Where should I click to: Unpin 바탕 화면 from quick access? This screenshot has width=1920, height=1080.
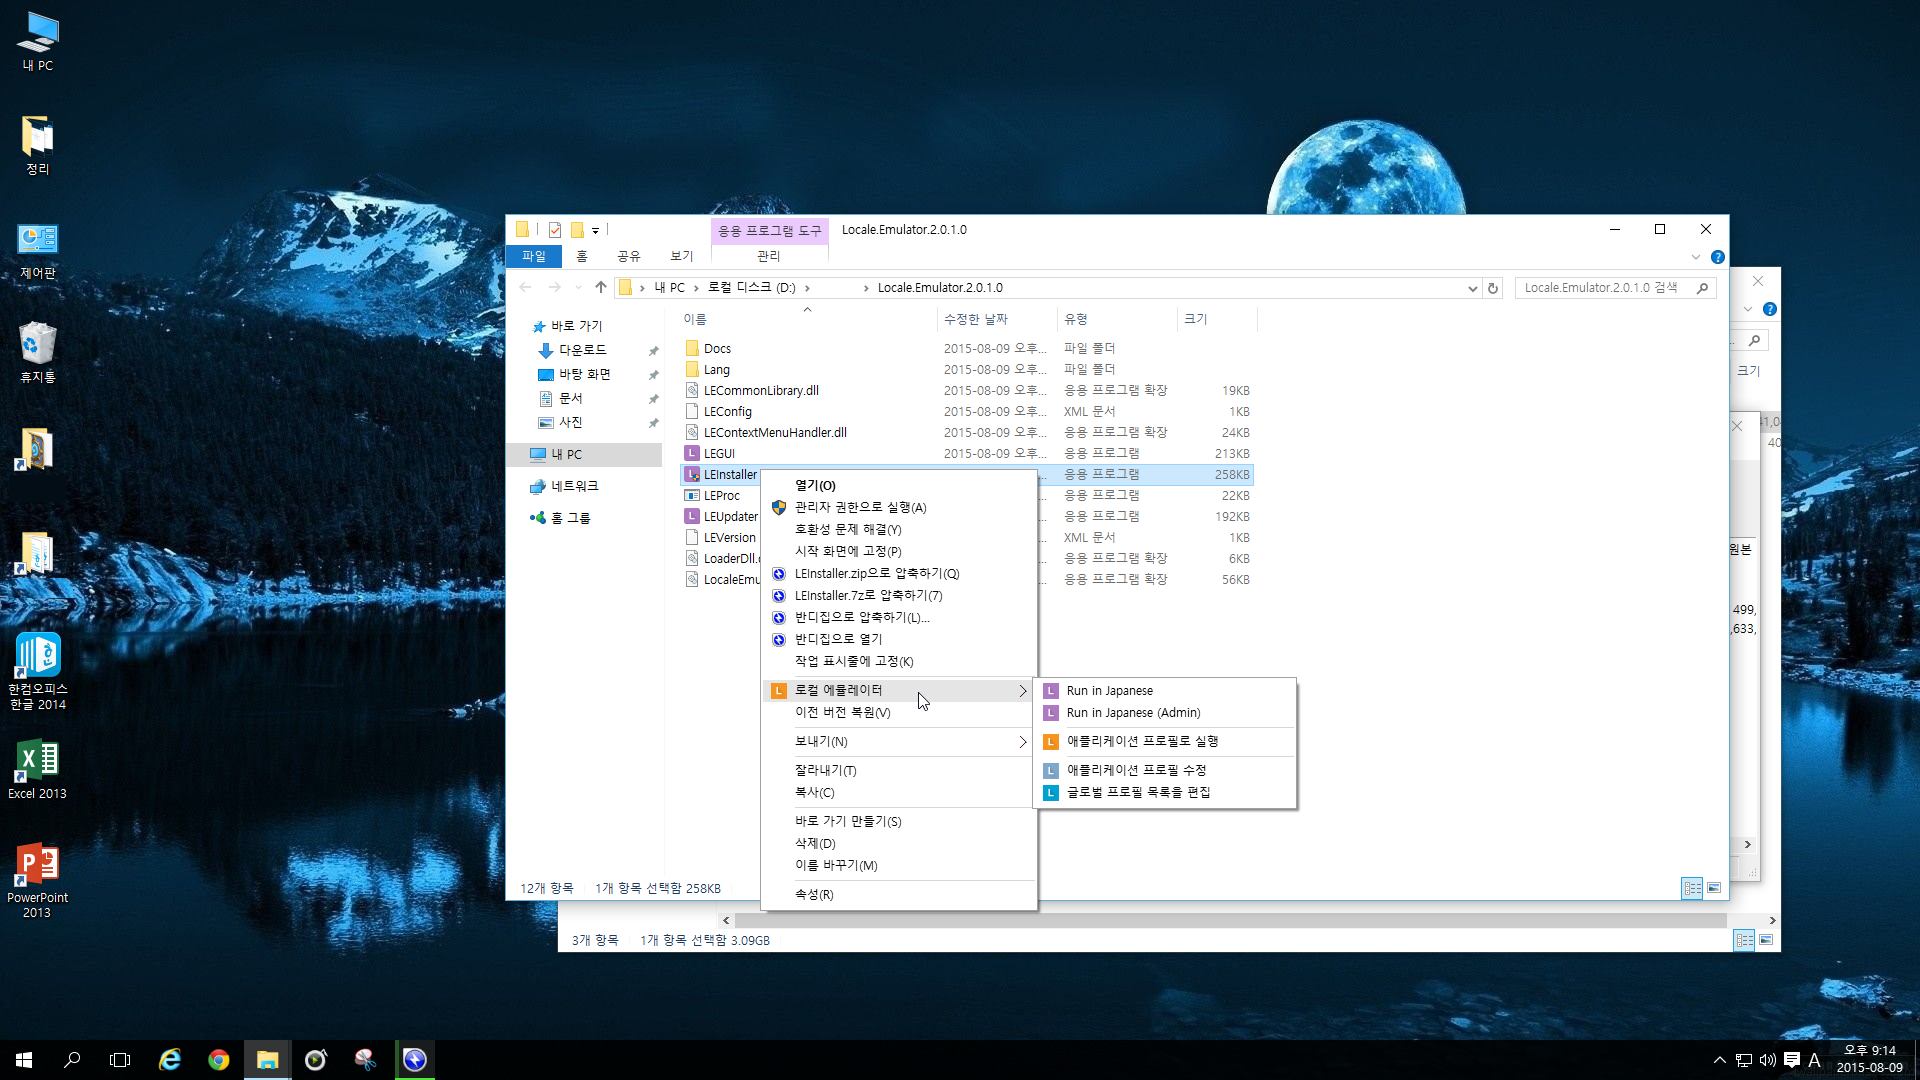pos(653,374)
